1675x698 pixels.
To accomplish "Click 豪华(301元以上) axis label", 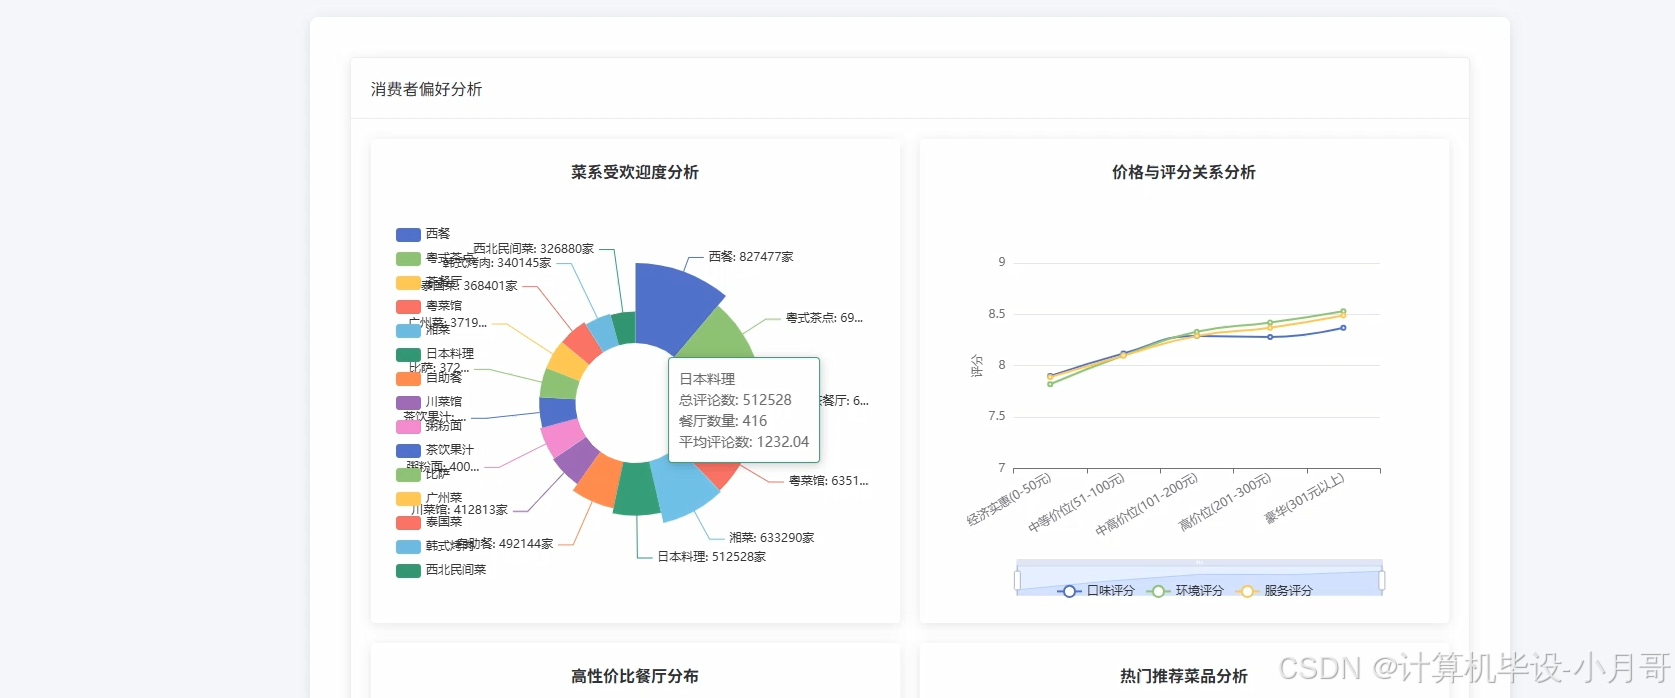I will [1304, 498].
